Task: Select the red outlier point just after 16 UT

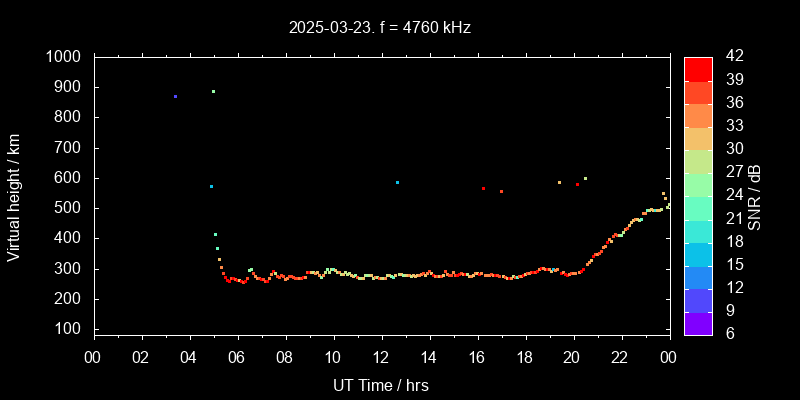Action: point(483,188)
